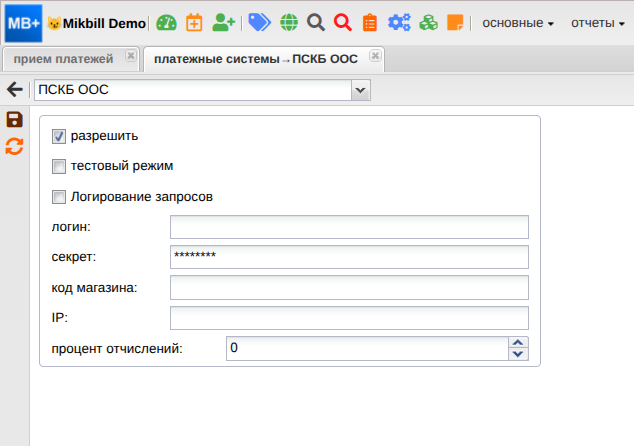
Task: Click the ПСКБ ООС combo box text field
Action: click(x=193, y=90)
